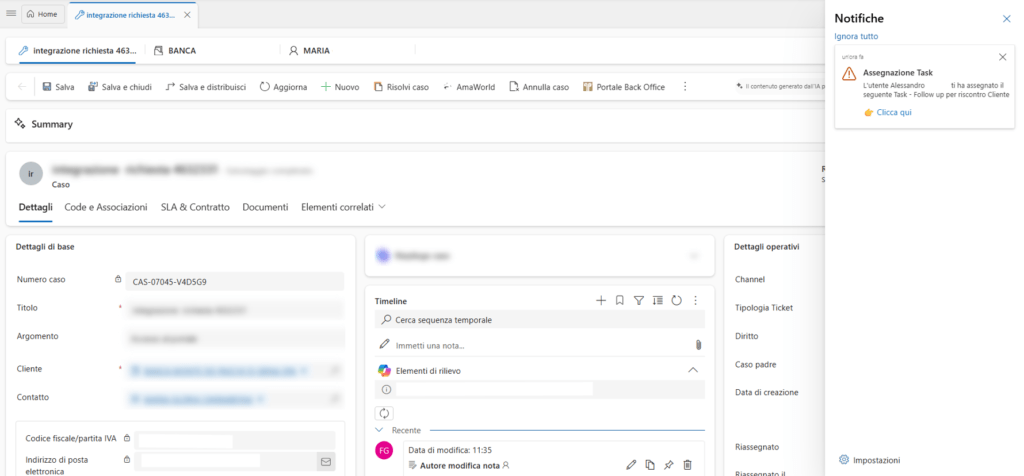The height and width of the screenshot is (476, 1024).
Task: Click the lock icon beside Numero caso
Action: click(x=118, y=279)
